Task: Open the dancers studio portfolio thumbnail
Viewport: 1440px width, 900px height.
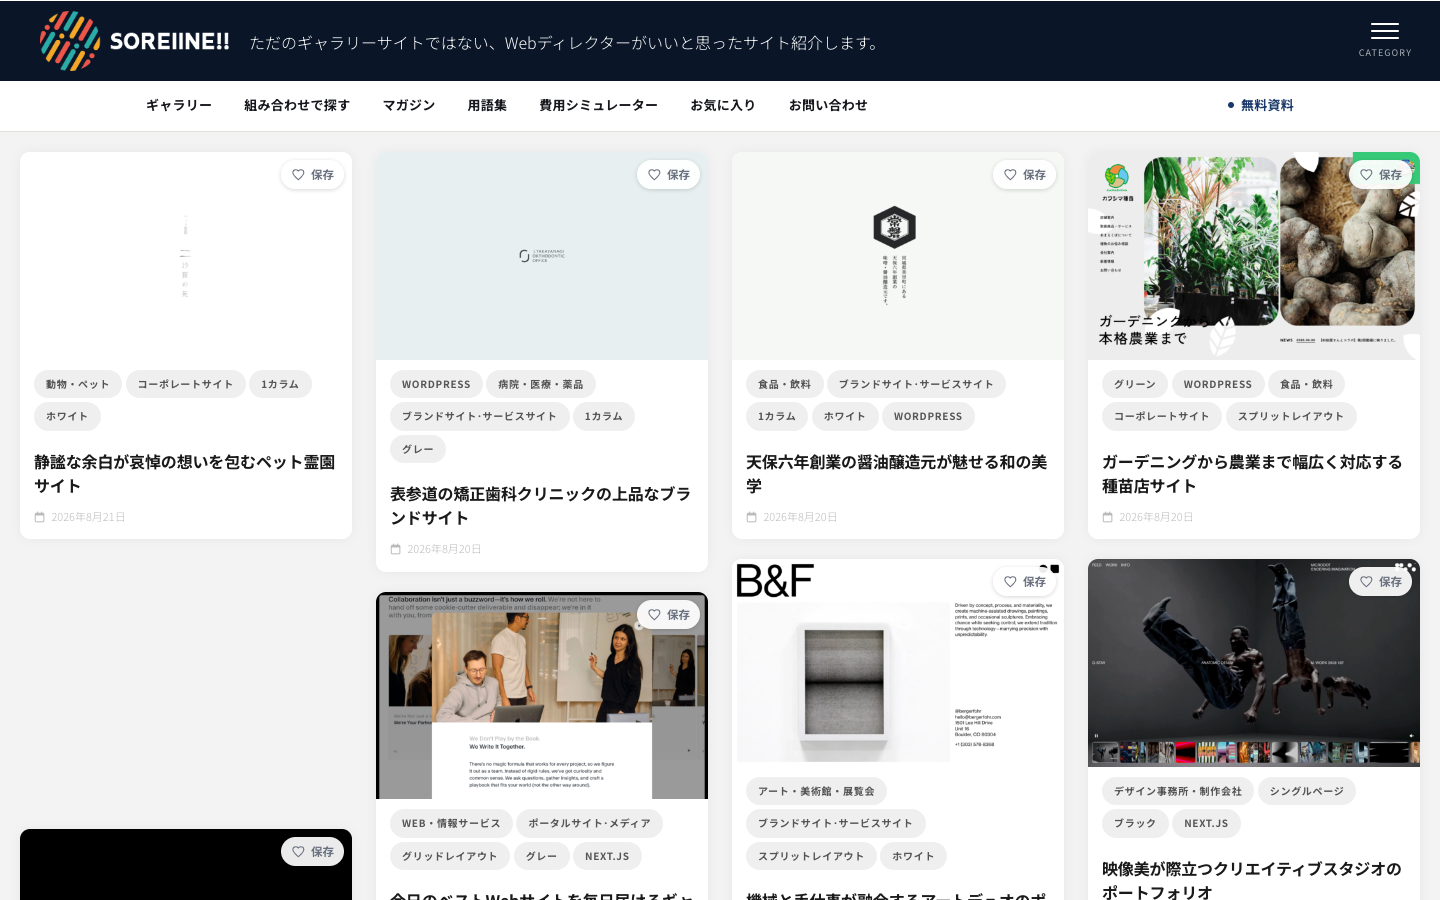Action: tap(1254, 663)
